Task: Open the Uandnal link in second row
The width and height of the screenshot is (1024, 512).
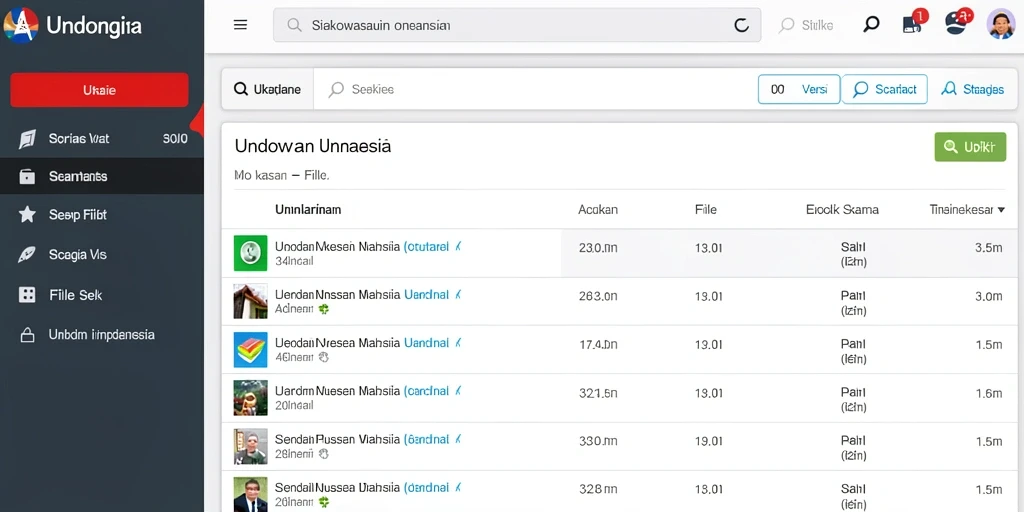Action: coord(427,295)
